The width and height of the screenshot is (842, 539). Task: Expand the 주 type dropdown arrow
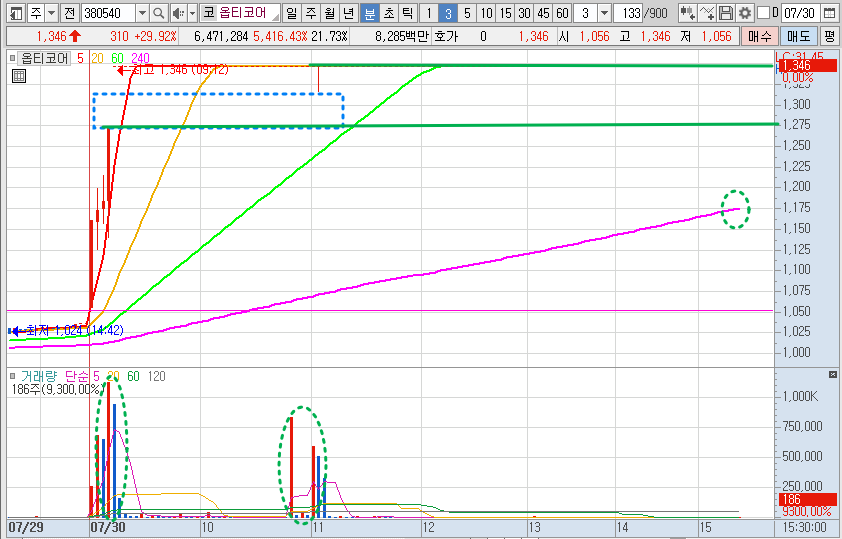coord(52,13)
